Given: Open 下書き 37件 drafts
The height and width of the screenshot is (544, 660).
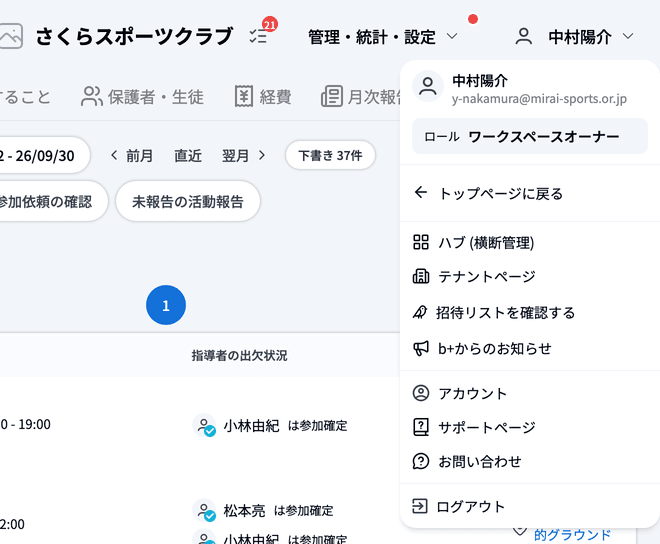Looking at the screenshot, I should (x=330, y=155).
